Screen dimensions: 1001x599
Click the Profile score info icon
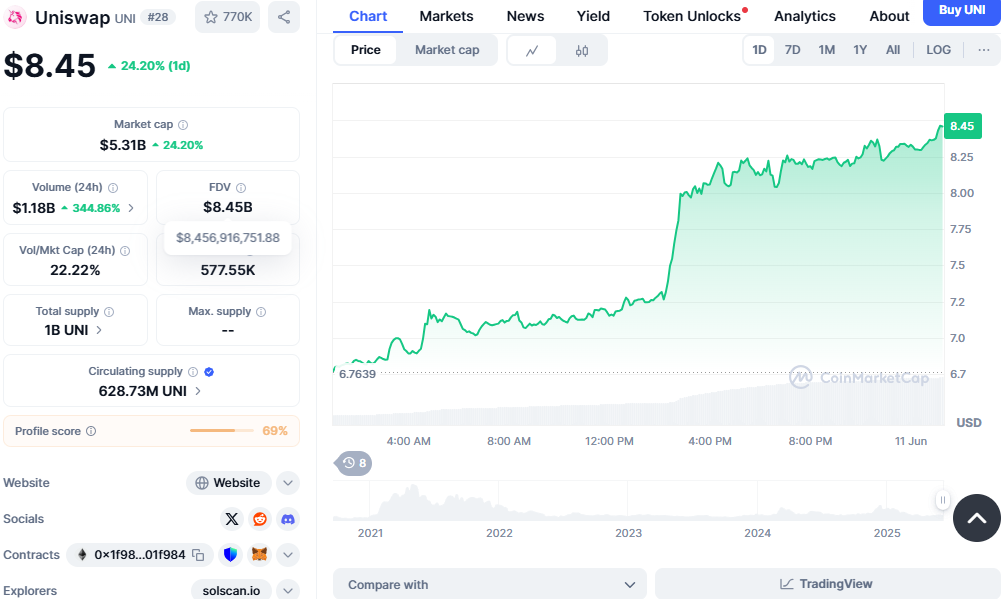tap(91, 431)
